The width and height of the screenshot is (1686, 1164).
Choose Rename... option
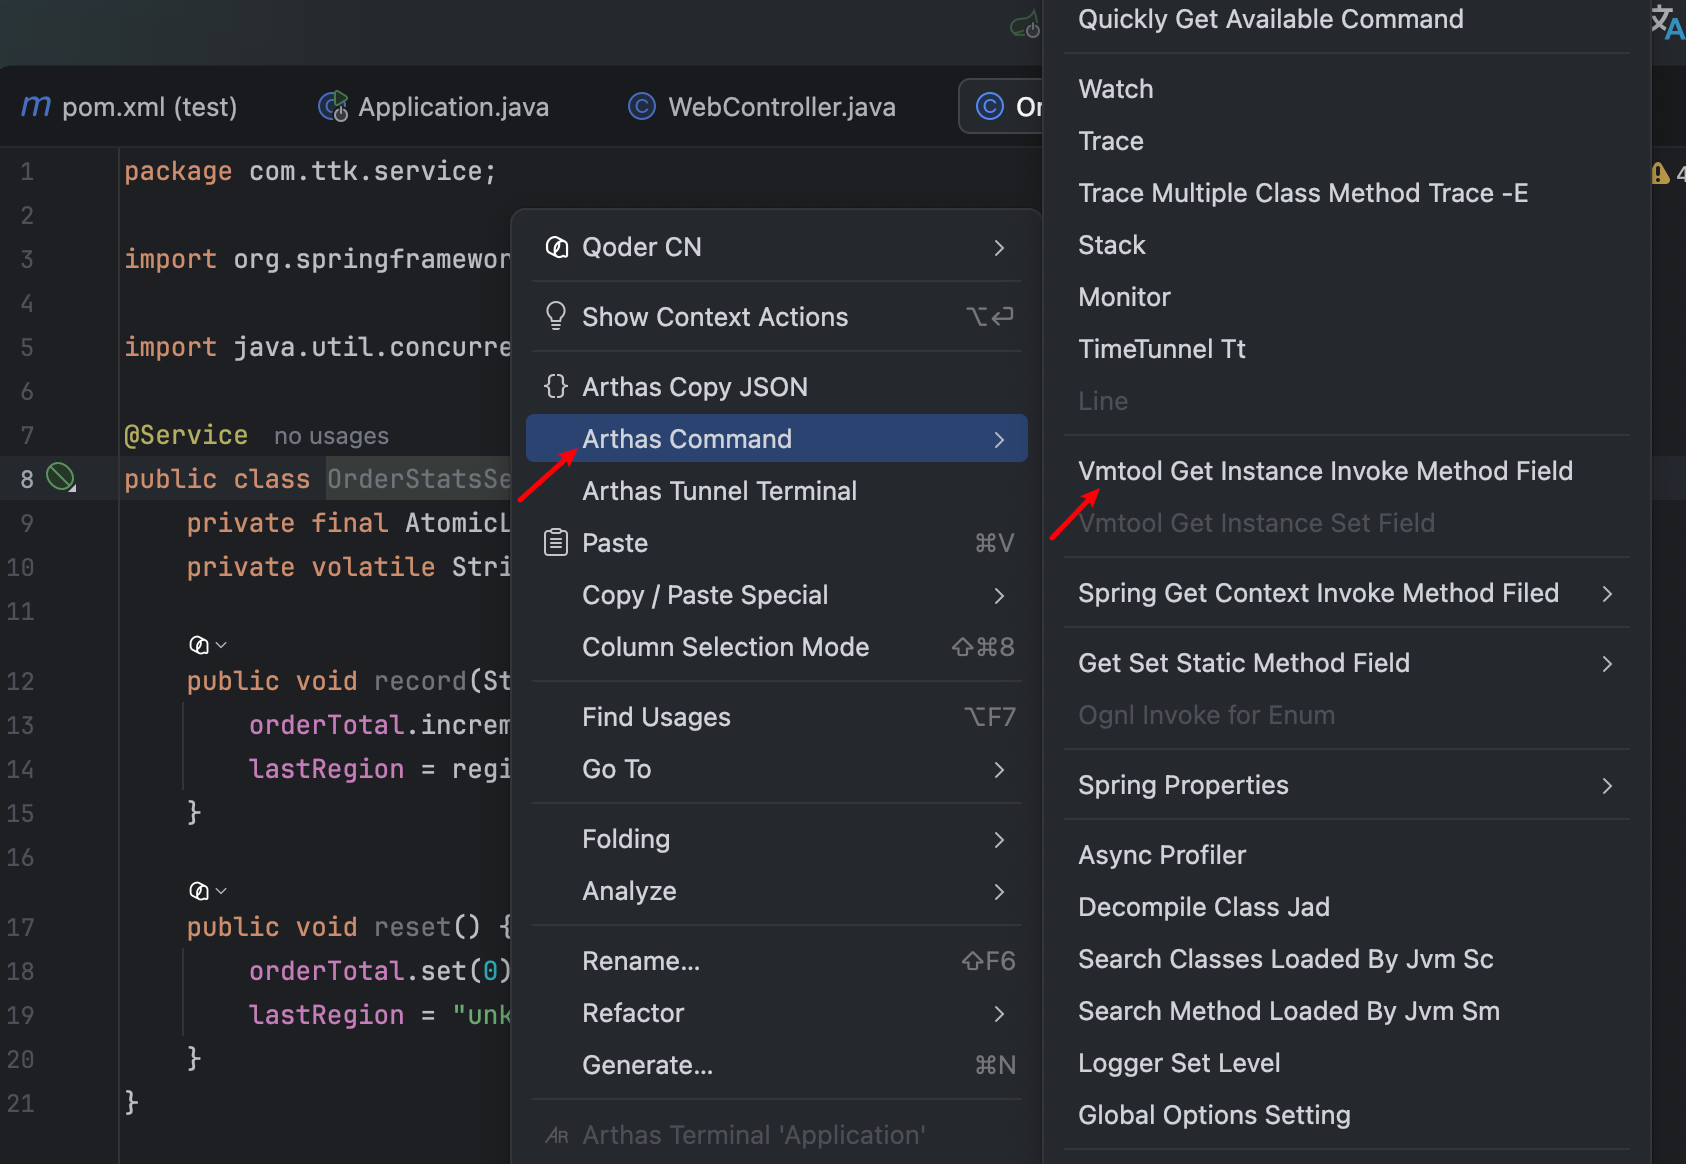(x=776, y=961)
